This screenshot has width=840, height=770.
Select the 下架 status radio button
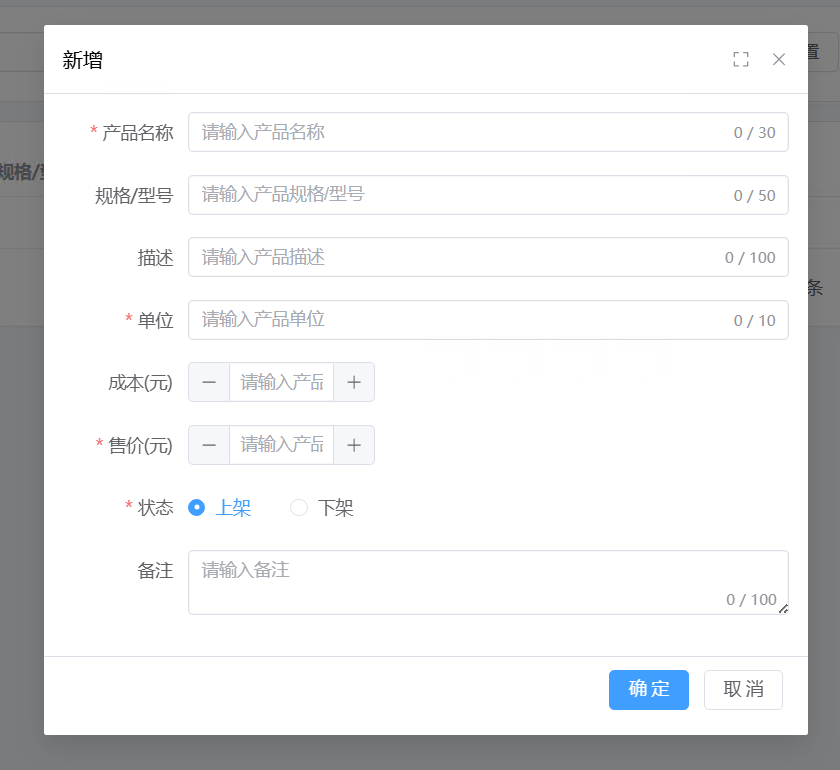[298, 507]
